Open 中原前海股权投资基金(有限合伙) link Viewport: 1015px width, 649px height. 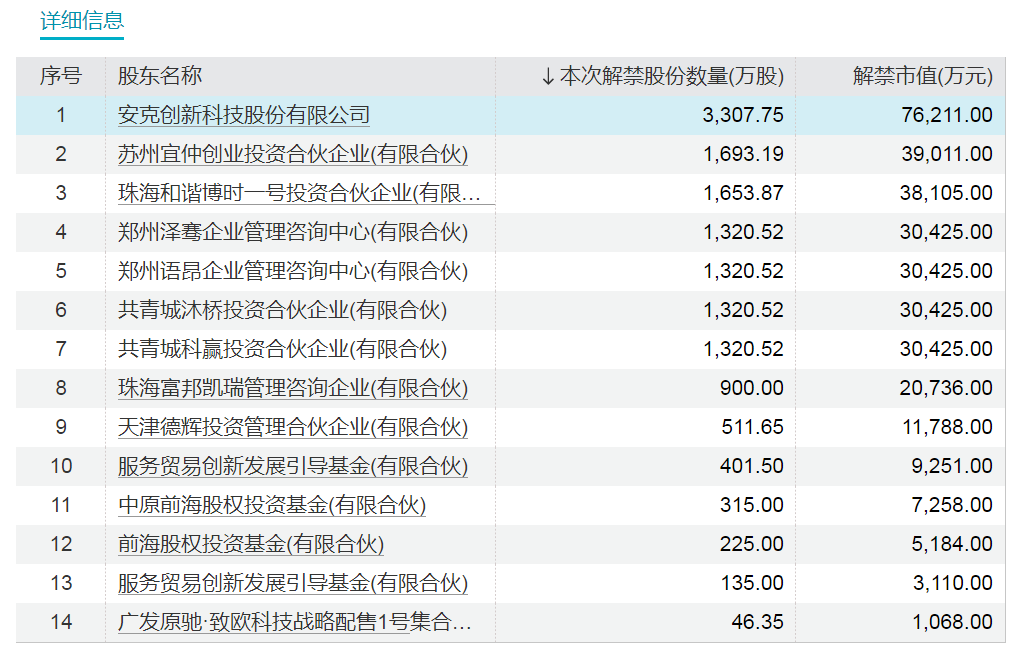click(x=272, y=505)
